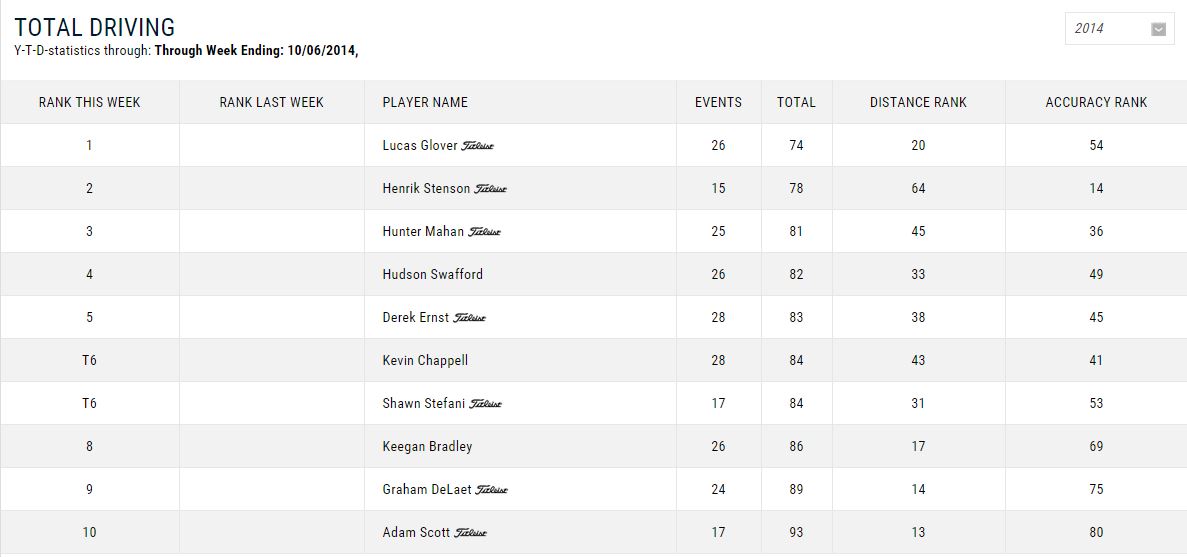The width and height of the screenshot is (1187, 557).
Task: Click Titleist logo beside Graham DeLaet
Action: (x=491, y=490)
